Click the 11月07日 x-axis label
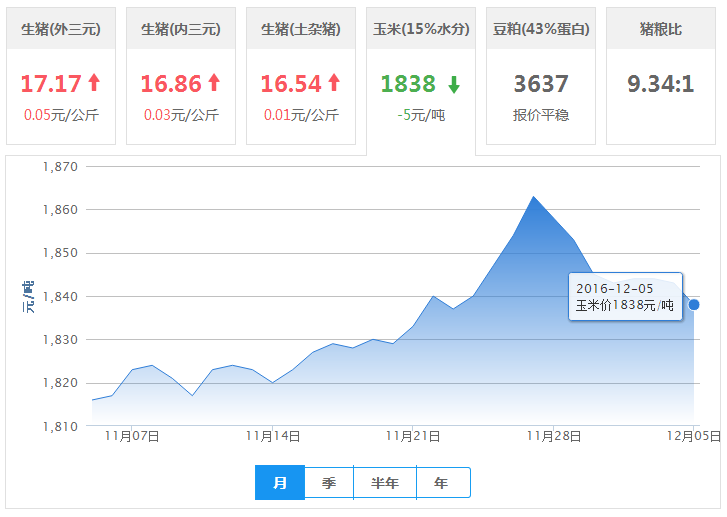 coord(132,436)
